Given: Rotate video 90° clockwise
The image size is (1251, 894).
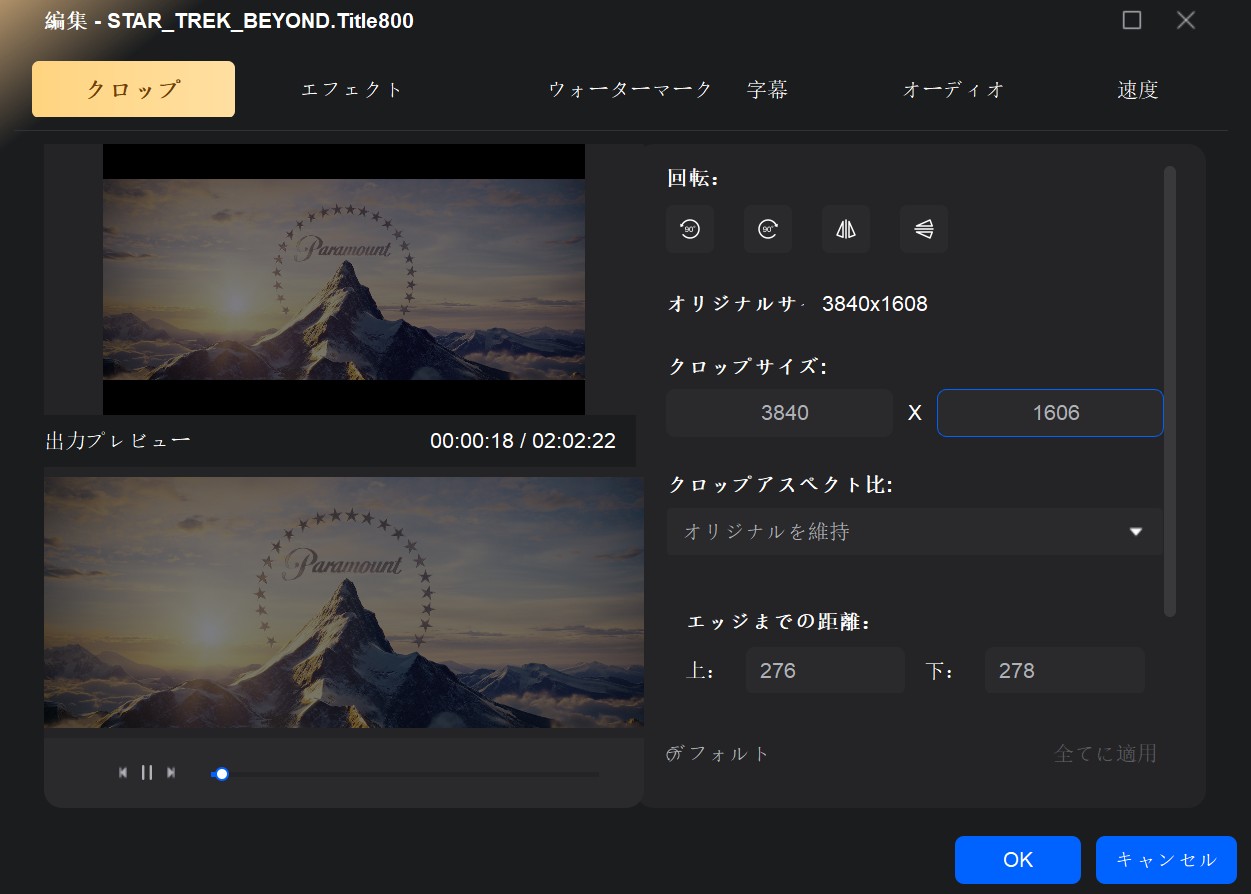Looking at the screenshot, I should 768,229.
